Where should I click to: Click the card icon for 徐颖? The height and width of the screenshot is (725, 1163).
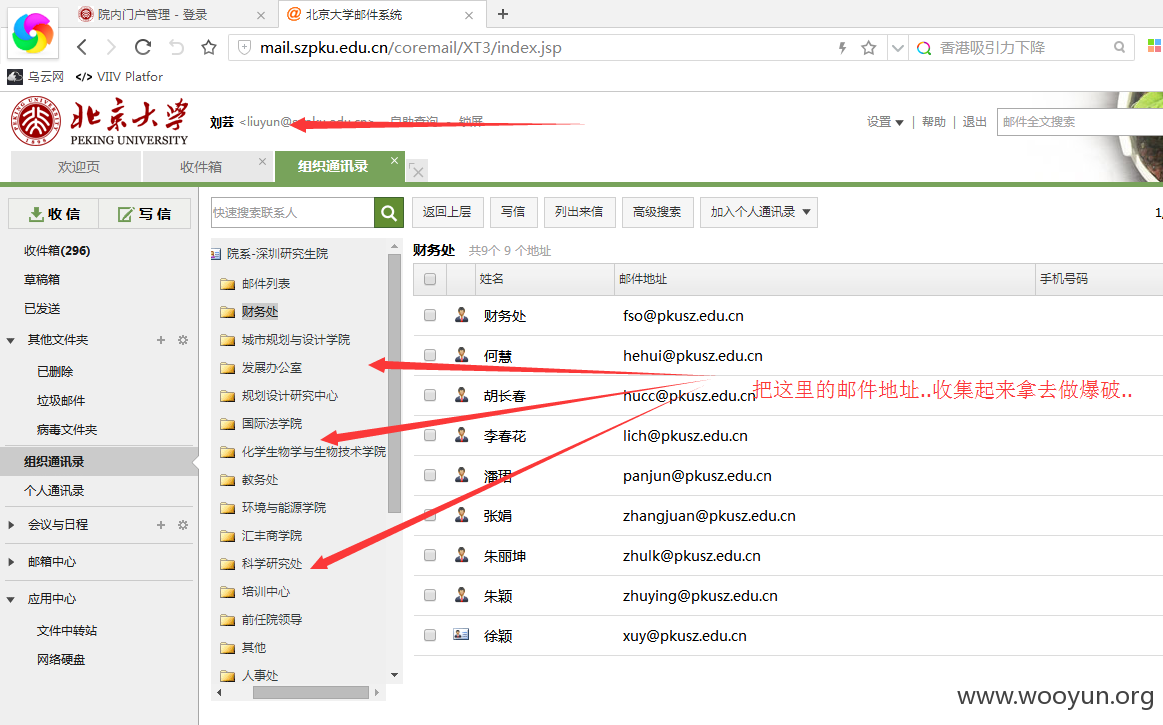point(461,634)
